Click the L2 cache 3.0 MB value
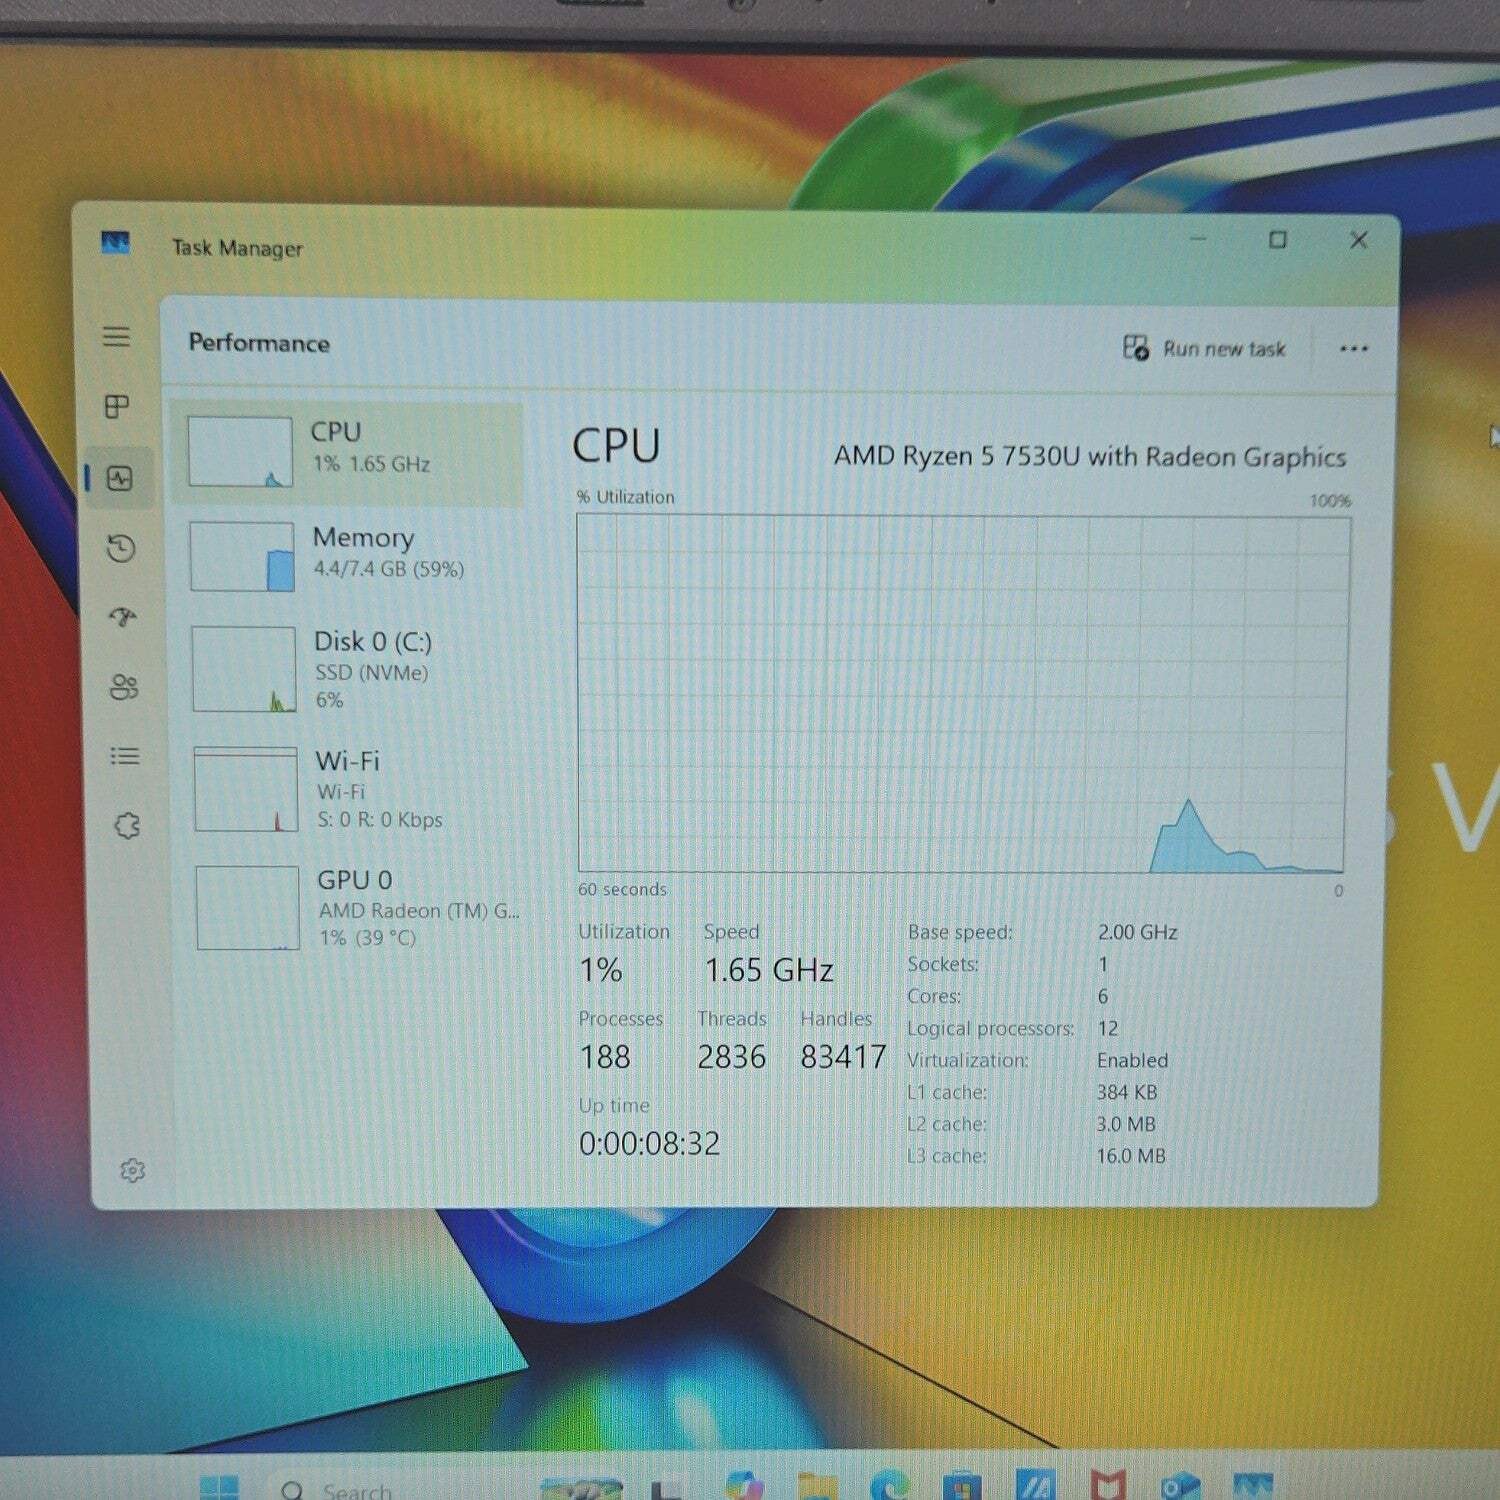 click(x=1126, y=1124)
